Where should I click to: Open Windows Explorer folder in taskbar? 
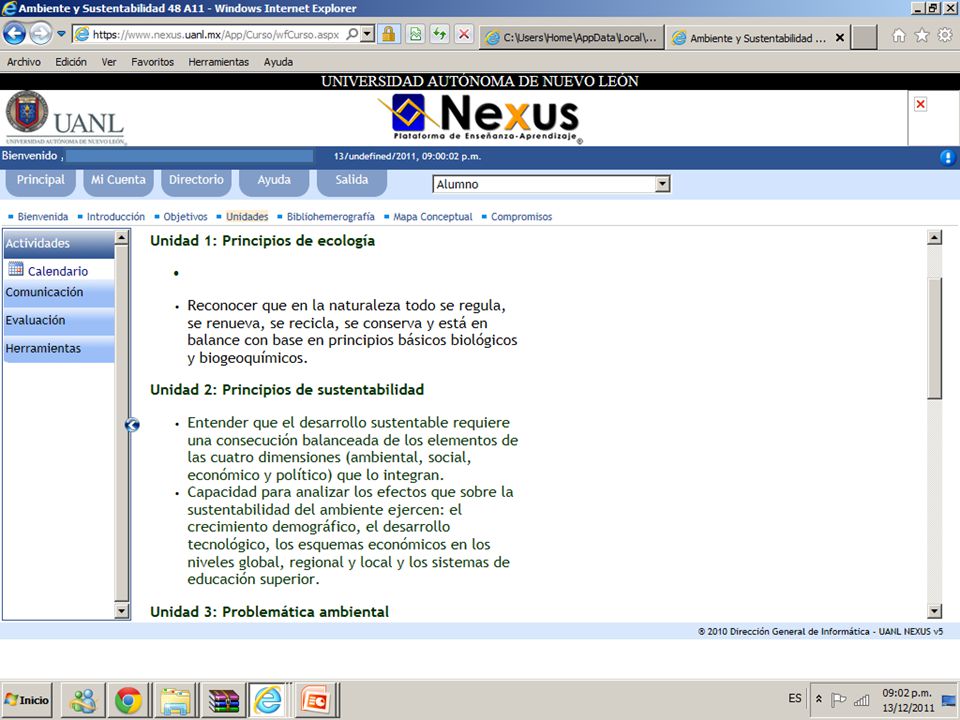(x=175, y=700)
